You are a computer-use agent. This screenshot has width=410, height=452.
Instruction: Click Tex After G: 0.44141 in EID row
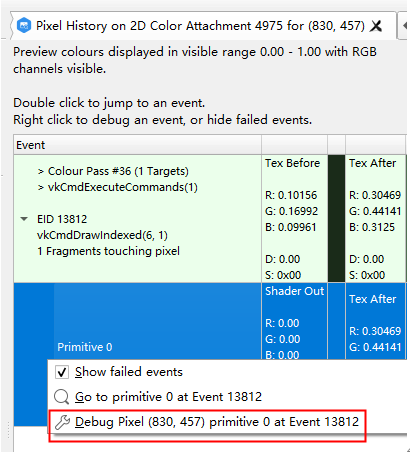(375, 211)
